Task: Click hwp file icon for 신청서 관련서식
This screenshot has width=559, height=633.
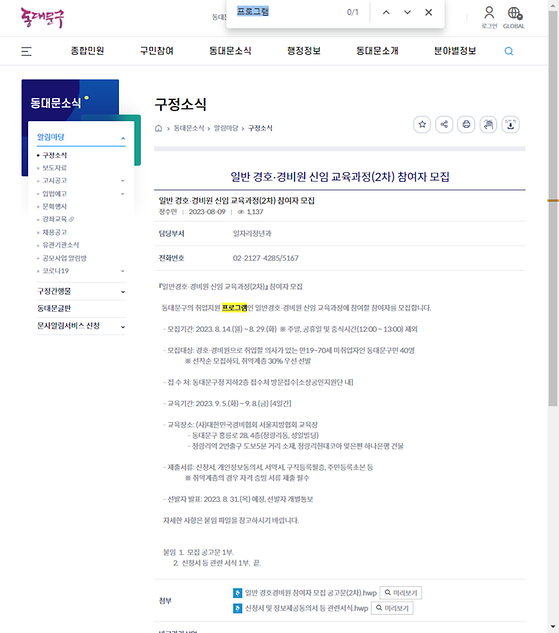Action: [x=238, y=608]
